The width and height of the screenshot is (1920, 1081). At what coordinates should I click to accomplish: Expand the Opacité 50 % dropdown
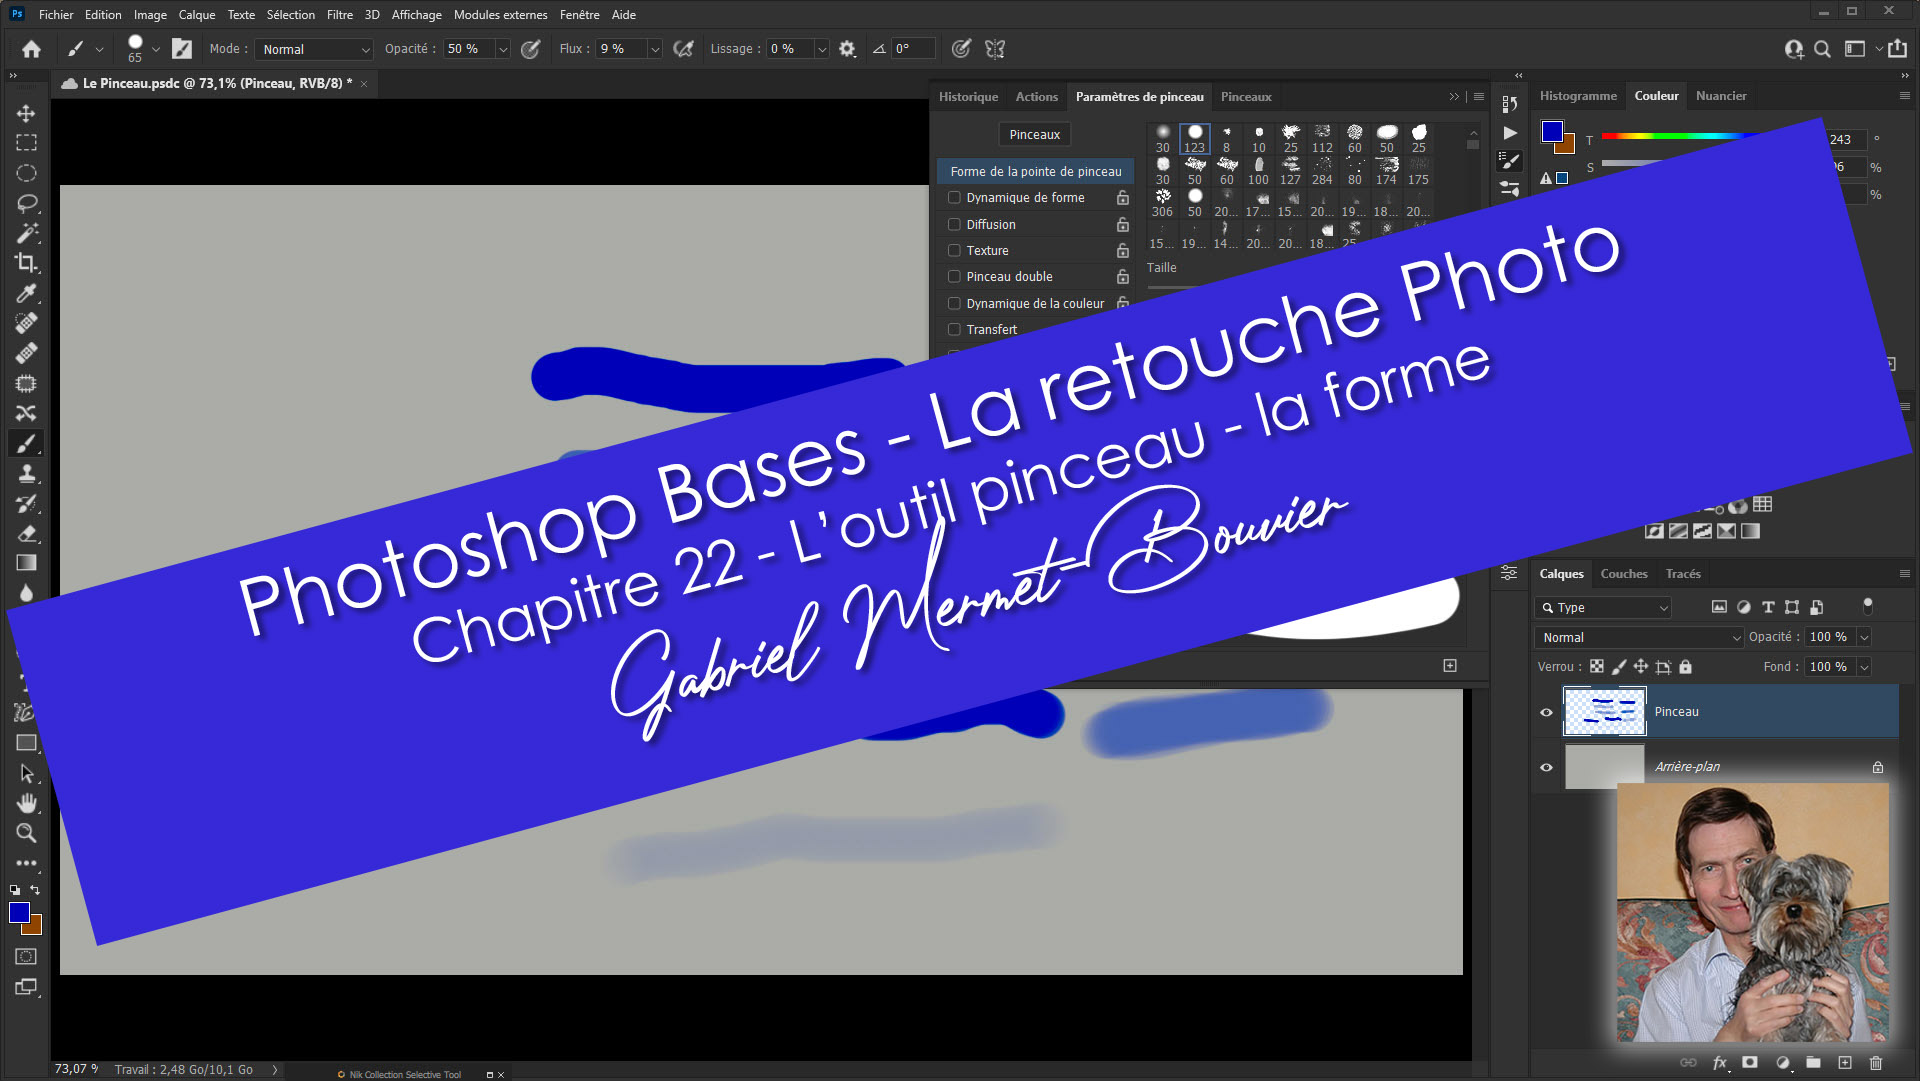(x=503, y=49)
